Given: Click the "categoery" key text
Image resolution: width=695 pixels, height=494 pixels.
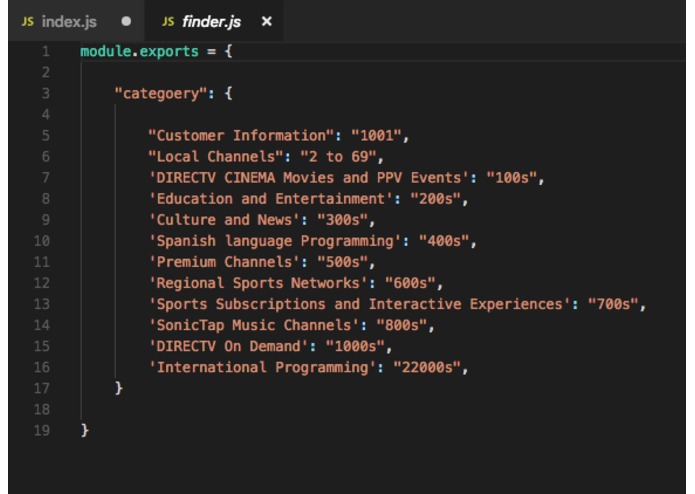Looking at the screenshot, I should point(161,93).
